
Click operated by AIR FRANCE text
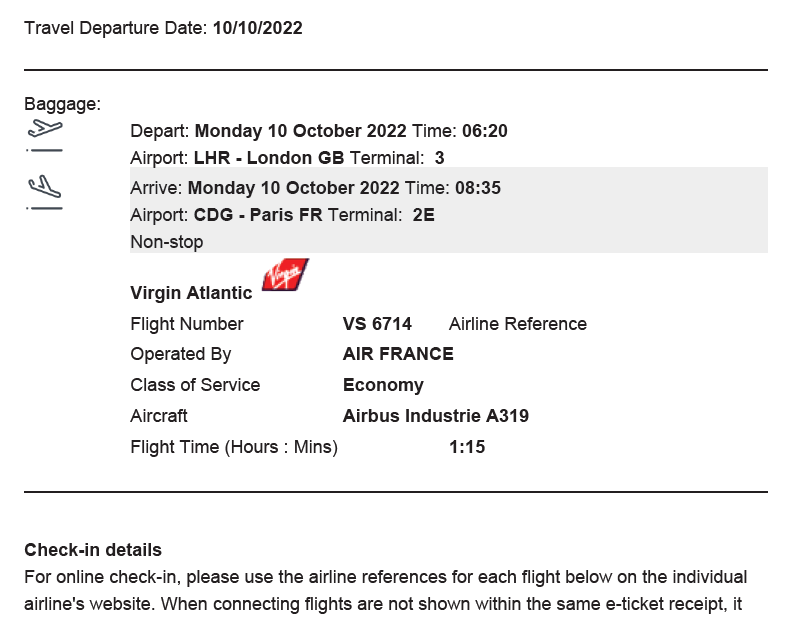398,354
